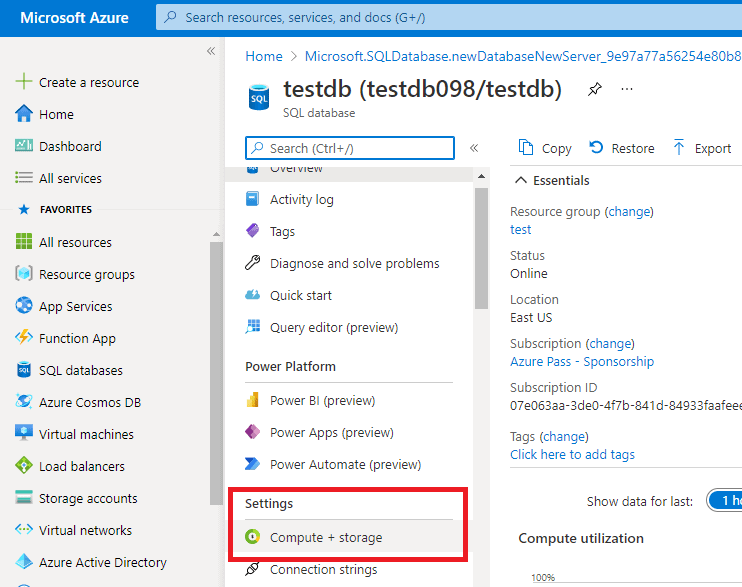Click the resource menu scroll up arrow

481,176
